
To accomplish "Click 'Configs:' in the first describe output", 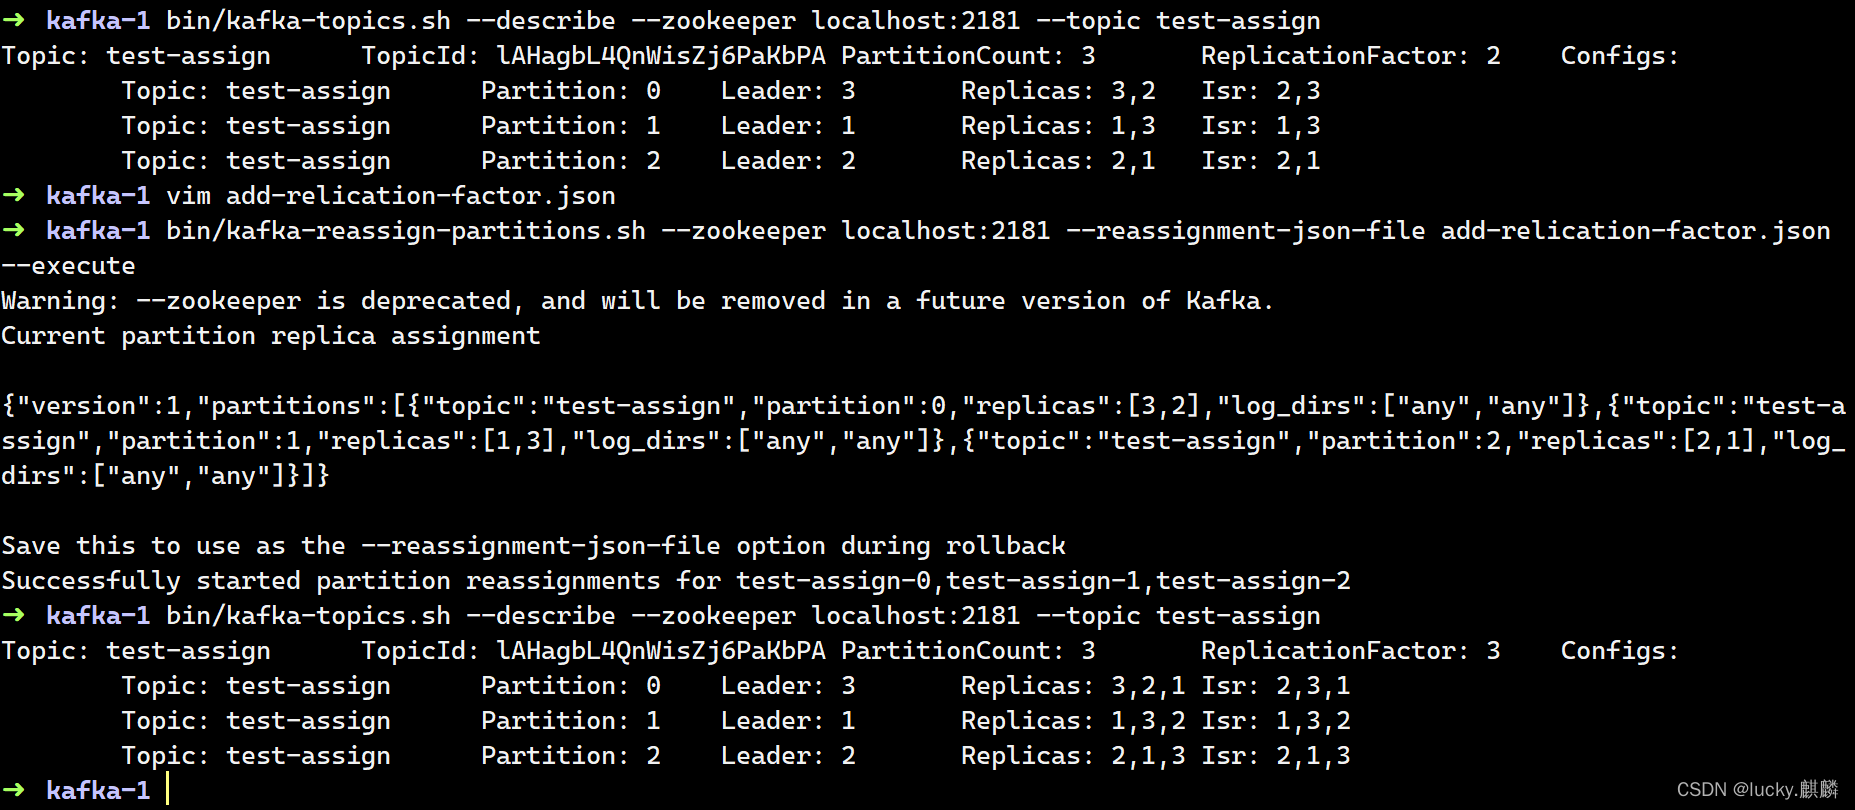I will [1620, 56].
